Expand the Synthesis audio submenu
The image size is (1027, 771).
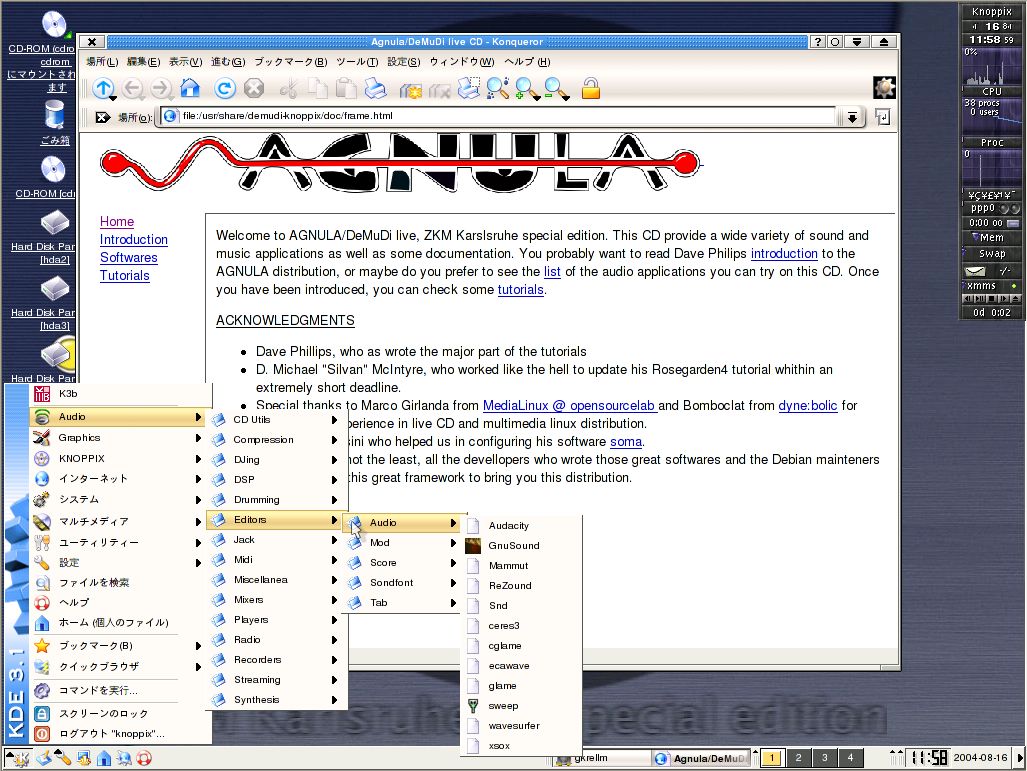tap(275, 700)
